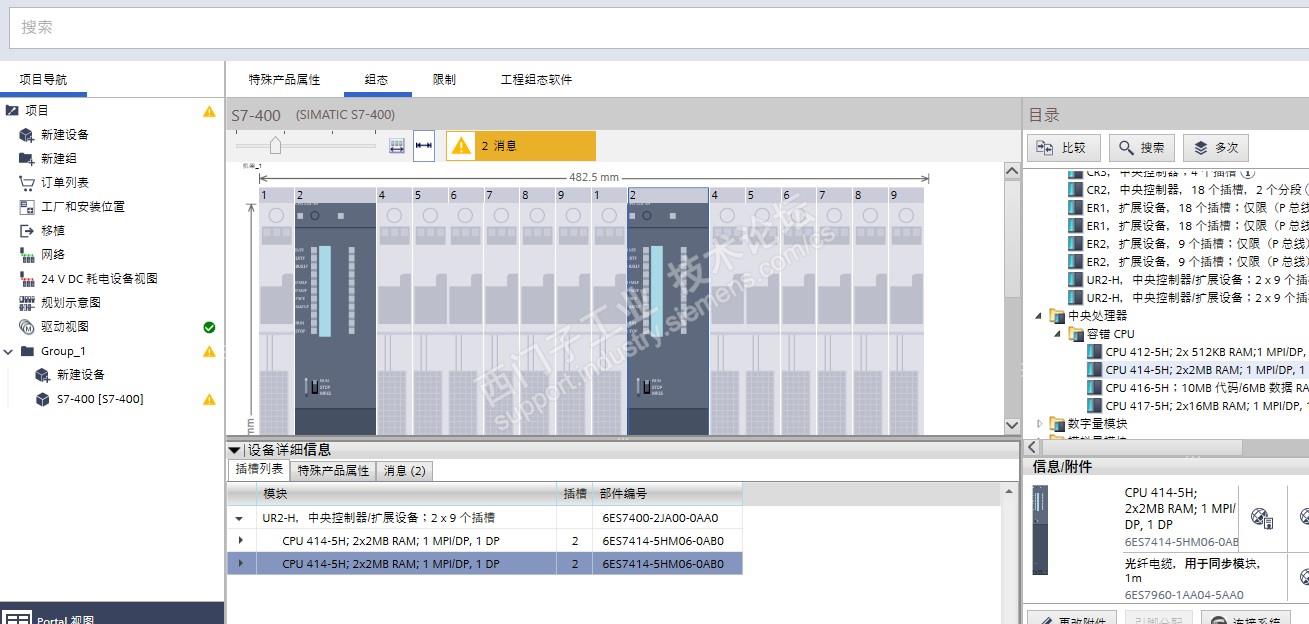This screenshot has width=1309, height=624.
Task: Click the fit-rack-to-width icon in toolbar
Action: click(397, 145)
